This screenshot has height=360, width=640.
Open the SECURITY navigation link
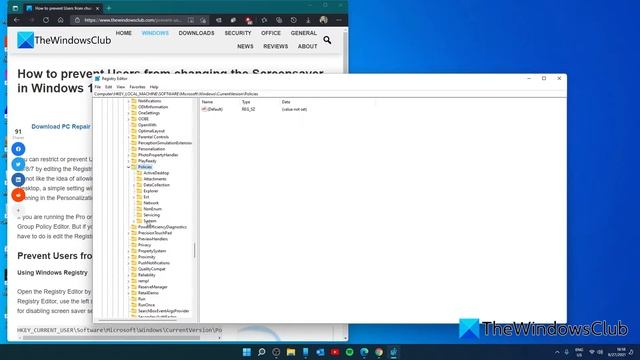(x=238, y=33)
